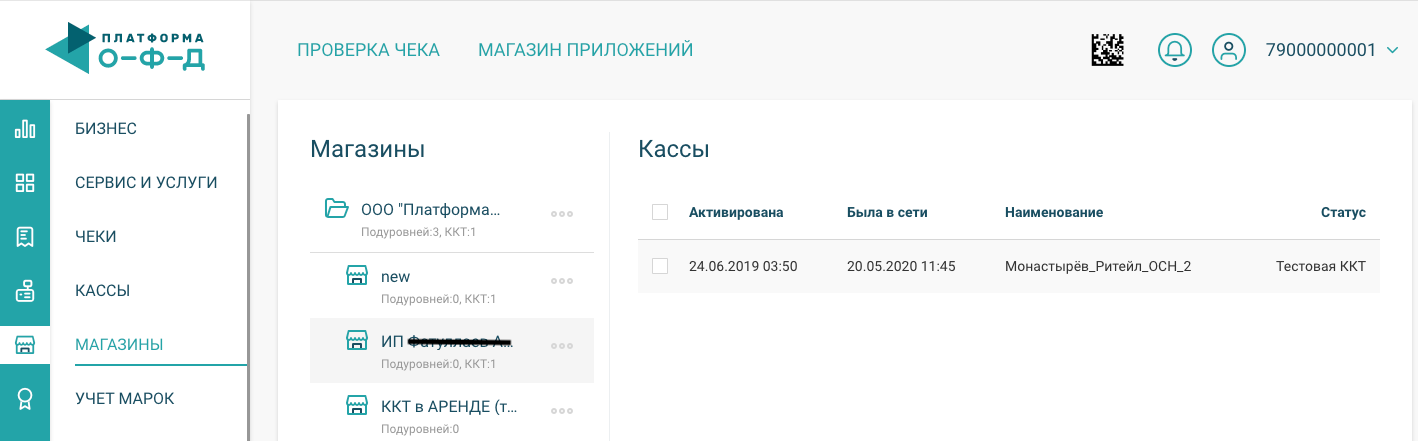Go to ЧЕКИ menu item

pyautogui.click(x=96, y=237)
